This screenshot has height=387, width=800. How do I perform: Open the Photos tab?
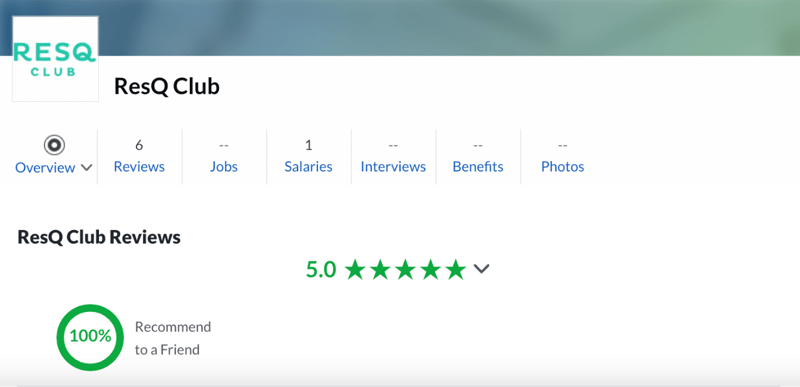click(x=563, y=167)
